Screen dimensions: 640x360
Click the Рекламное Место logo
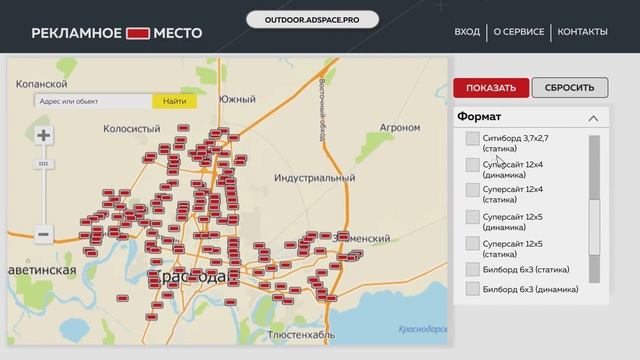[x=117, y=33]
